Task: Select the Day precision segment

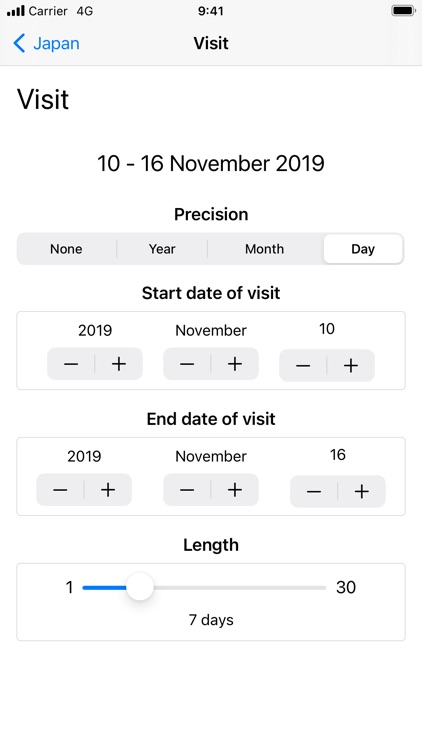Action: point(363,249)
